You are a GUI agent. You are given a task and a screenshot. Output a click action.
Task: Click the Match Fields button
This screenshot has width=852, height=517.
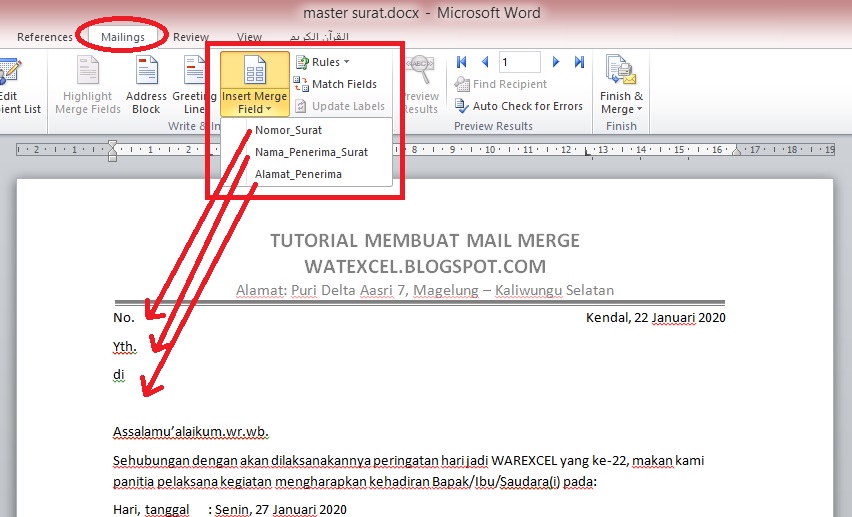click(x=335, y=84)
